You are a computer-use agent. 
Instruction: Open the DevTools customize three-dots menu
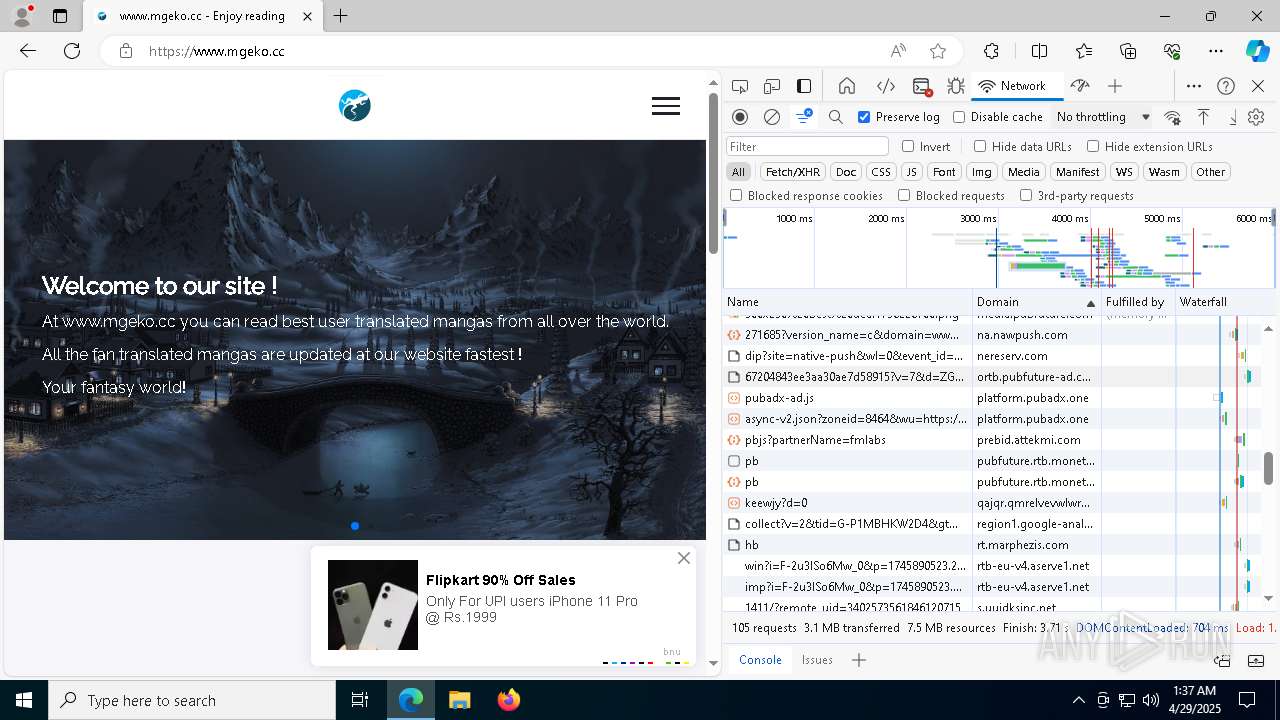click(x=1194, y=86)
